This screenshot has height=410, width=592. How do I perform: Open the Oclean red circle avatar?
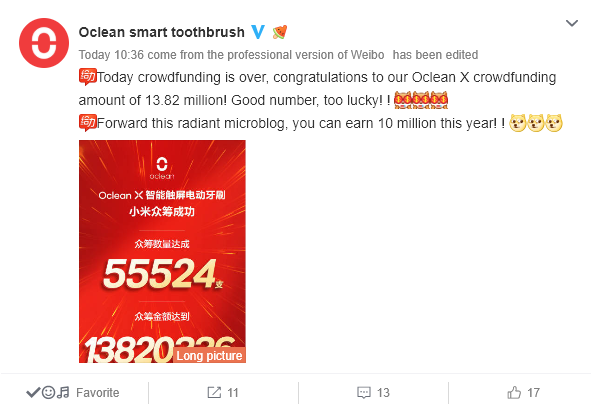pos(44,43)
